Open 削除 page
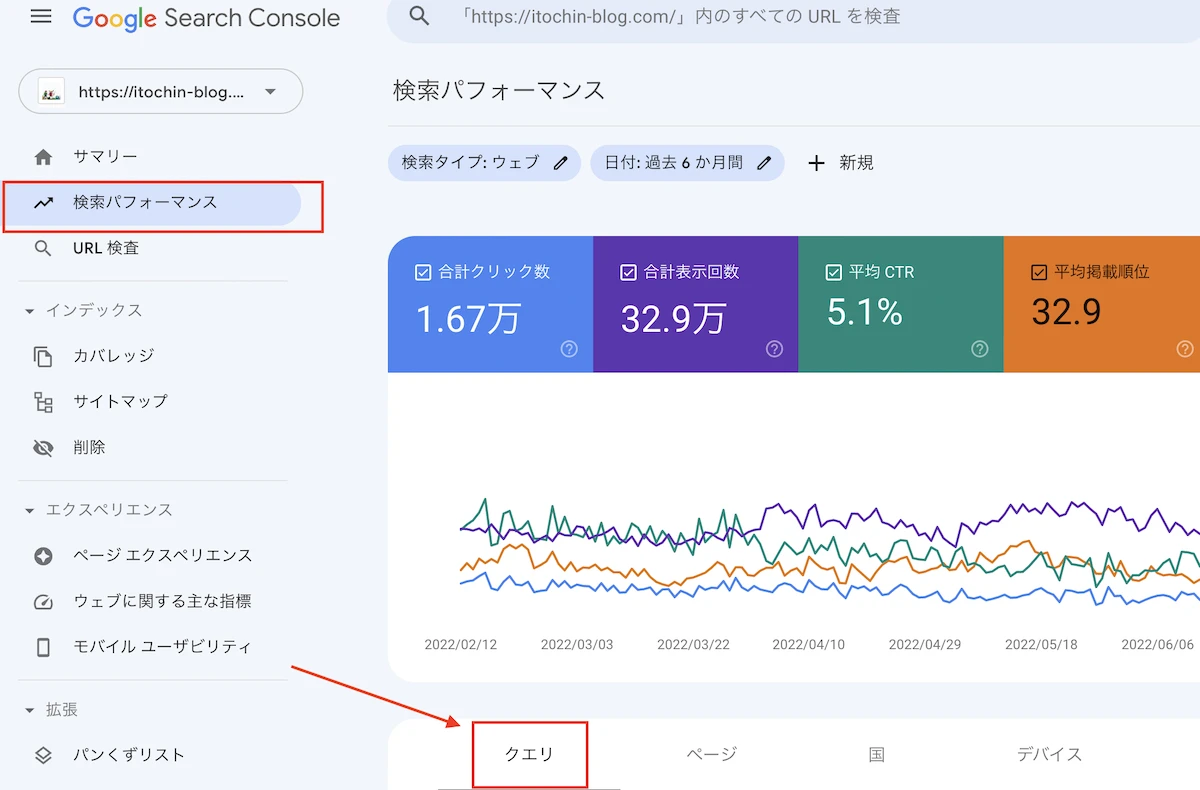The width and height of the screenshot is (1200, 790). (89, 447)
